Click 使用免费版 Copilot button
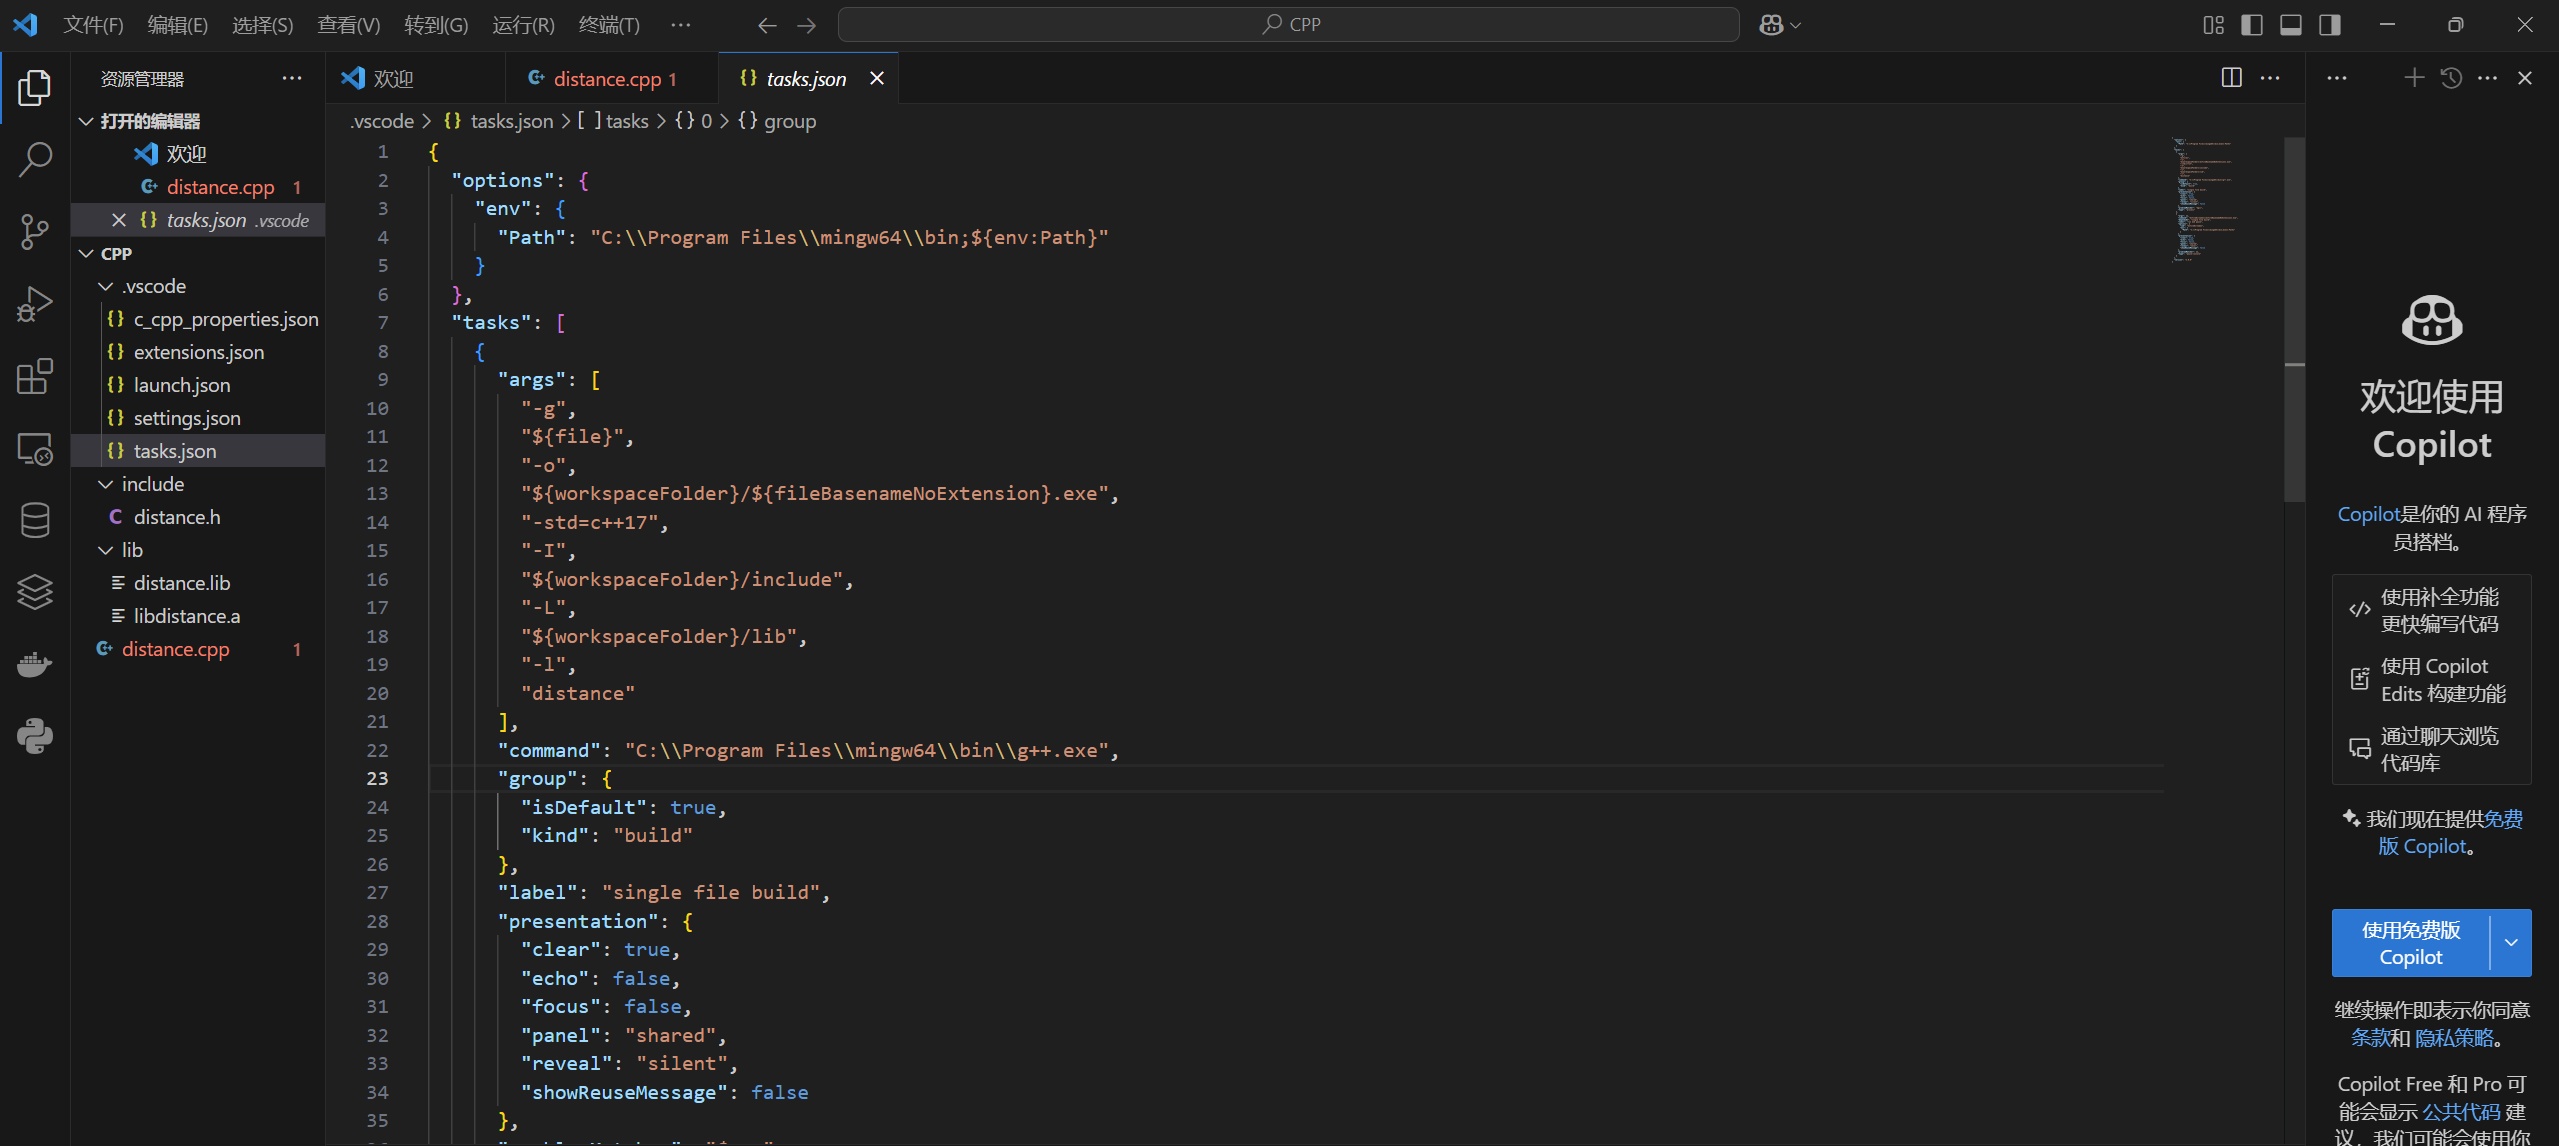Image resolution: width=2559 pixels, height=1146 pixels. coord(2410,943)
